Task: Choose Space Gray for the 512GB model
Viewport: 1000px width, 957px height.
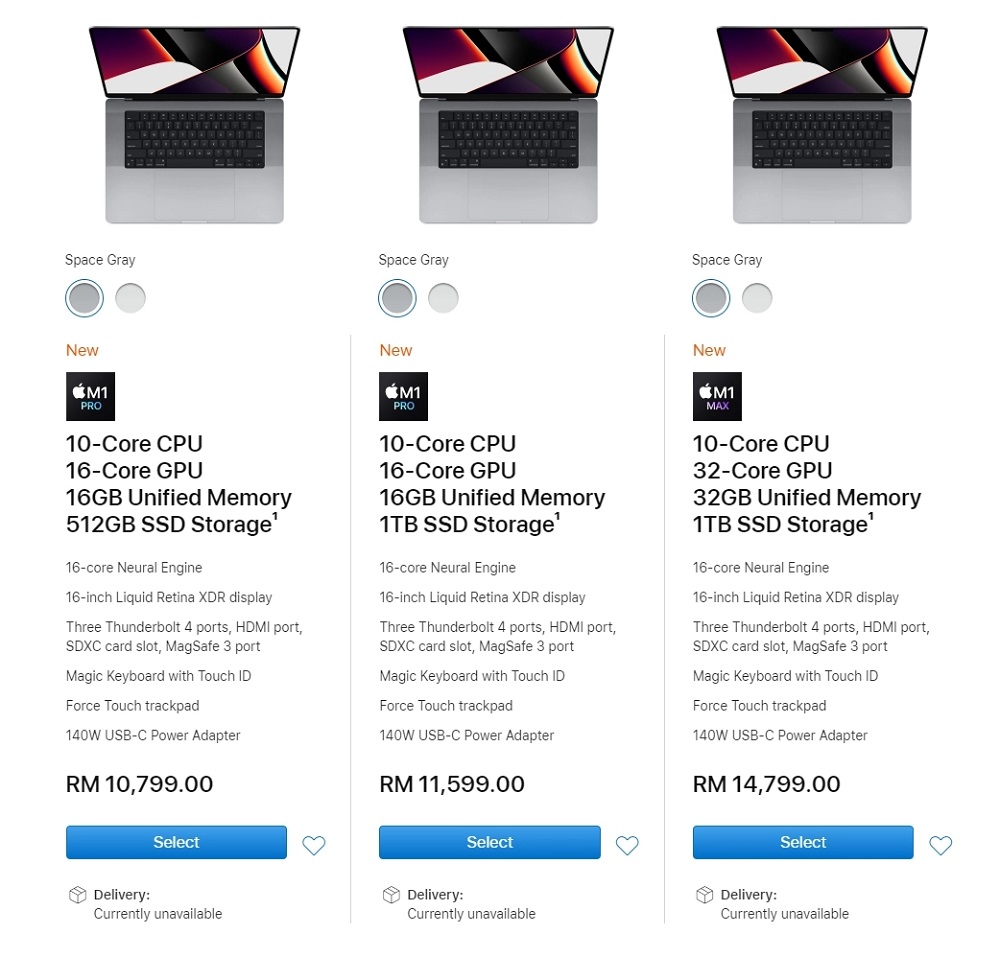Action: [x=84, y=298]
